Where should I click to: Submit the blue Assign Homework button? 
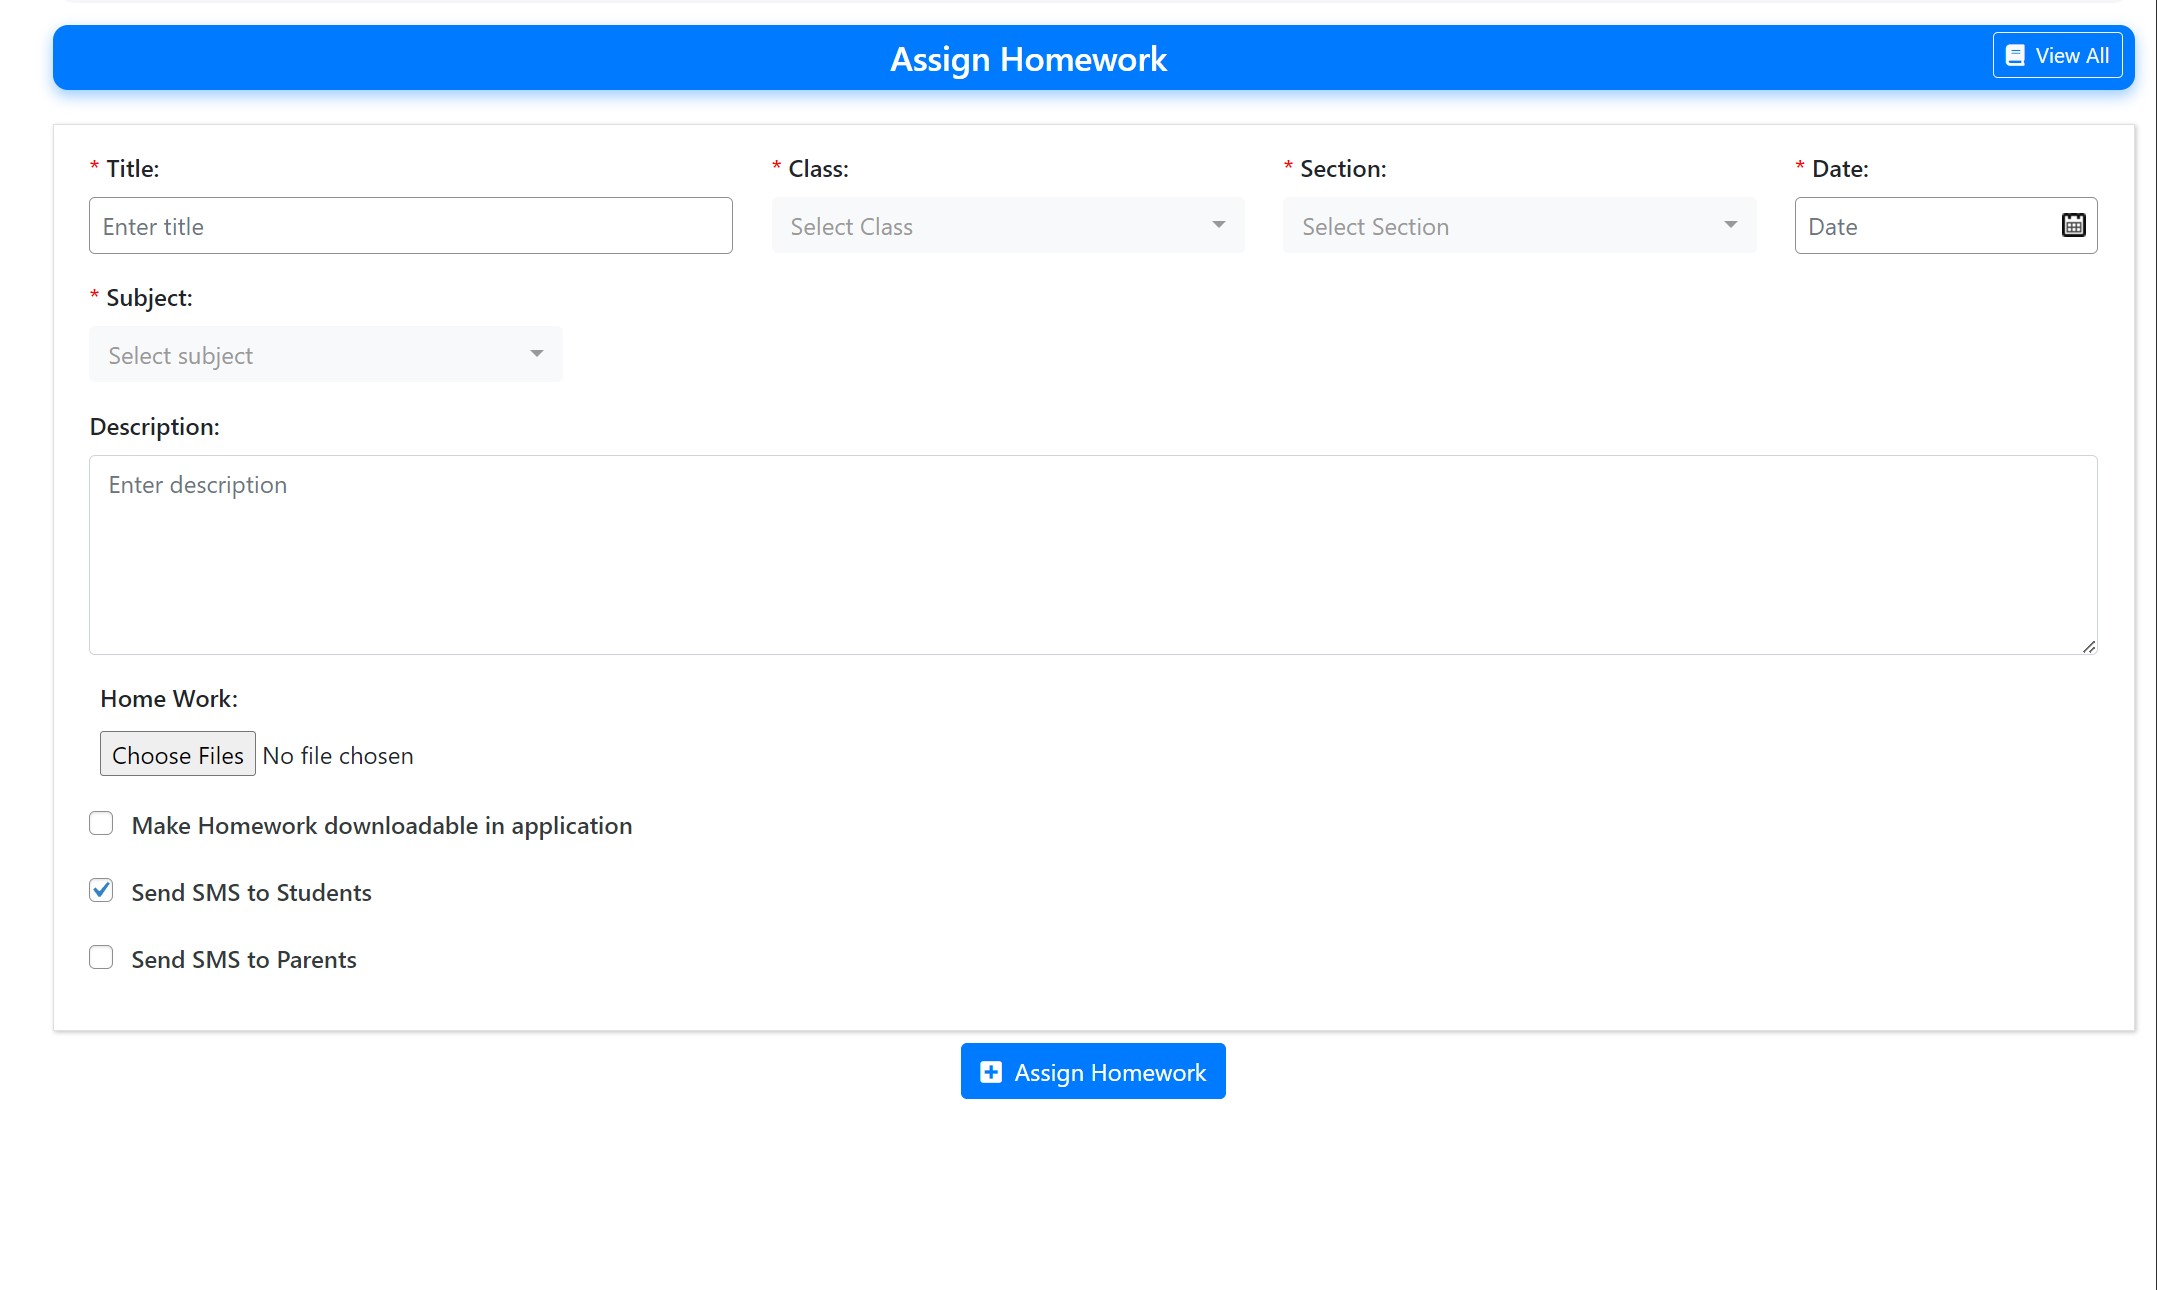point(1093,1072)
